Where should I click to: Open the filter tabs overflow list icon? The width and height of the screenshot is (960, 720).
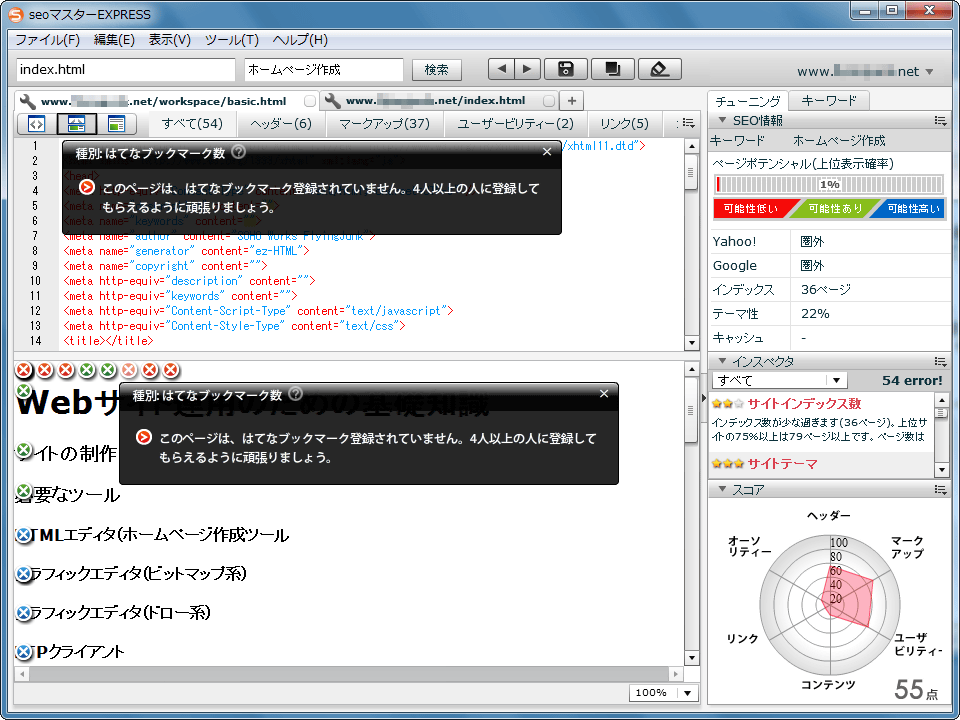[x=688, y=124]
